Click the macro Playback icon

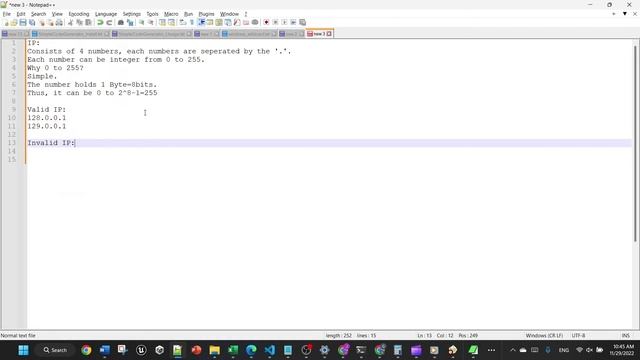[284, 22]
